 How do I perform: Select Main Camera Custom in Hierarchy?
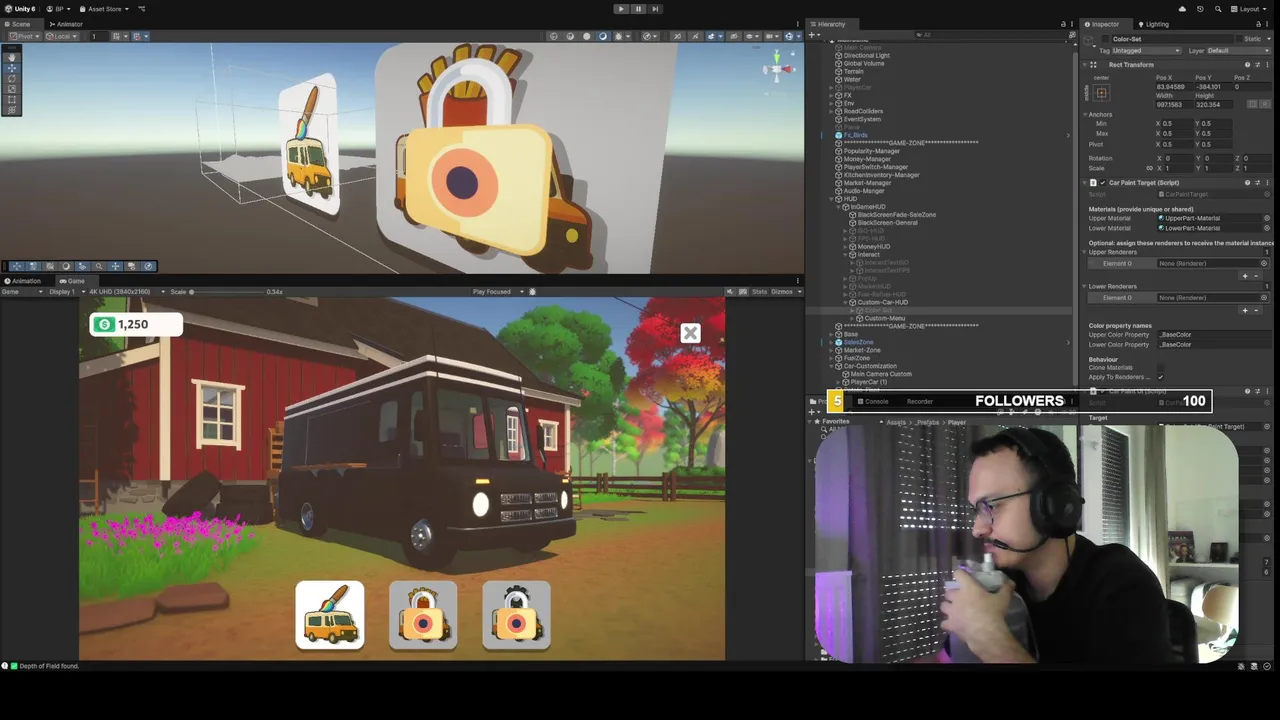pos(880,374)
